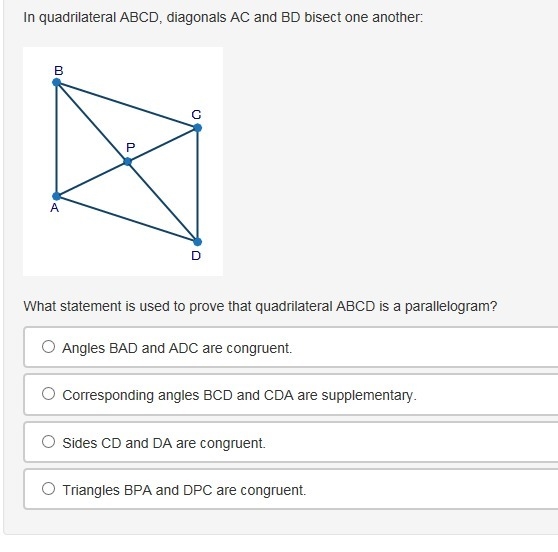Viewport: 558px width, 552px height.
Task: Click vertex point A in the diagram
Action: 57,196
